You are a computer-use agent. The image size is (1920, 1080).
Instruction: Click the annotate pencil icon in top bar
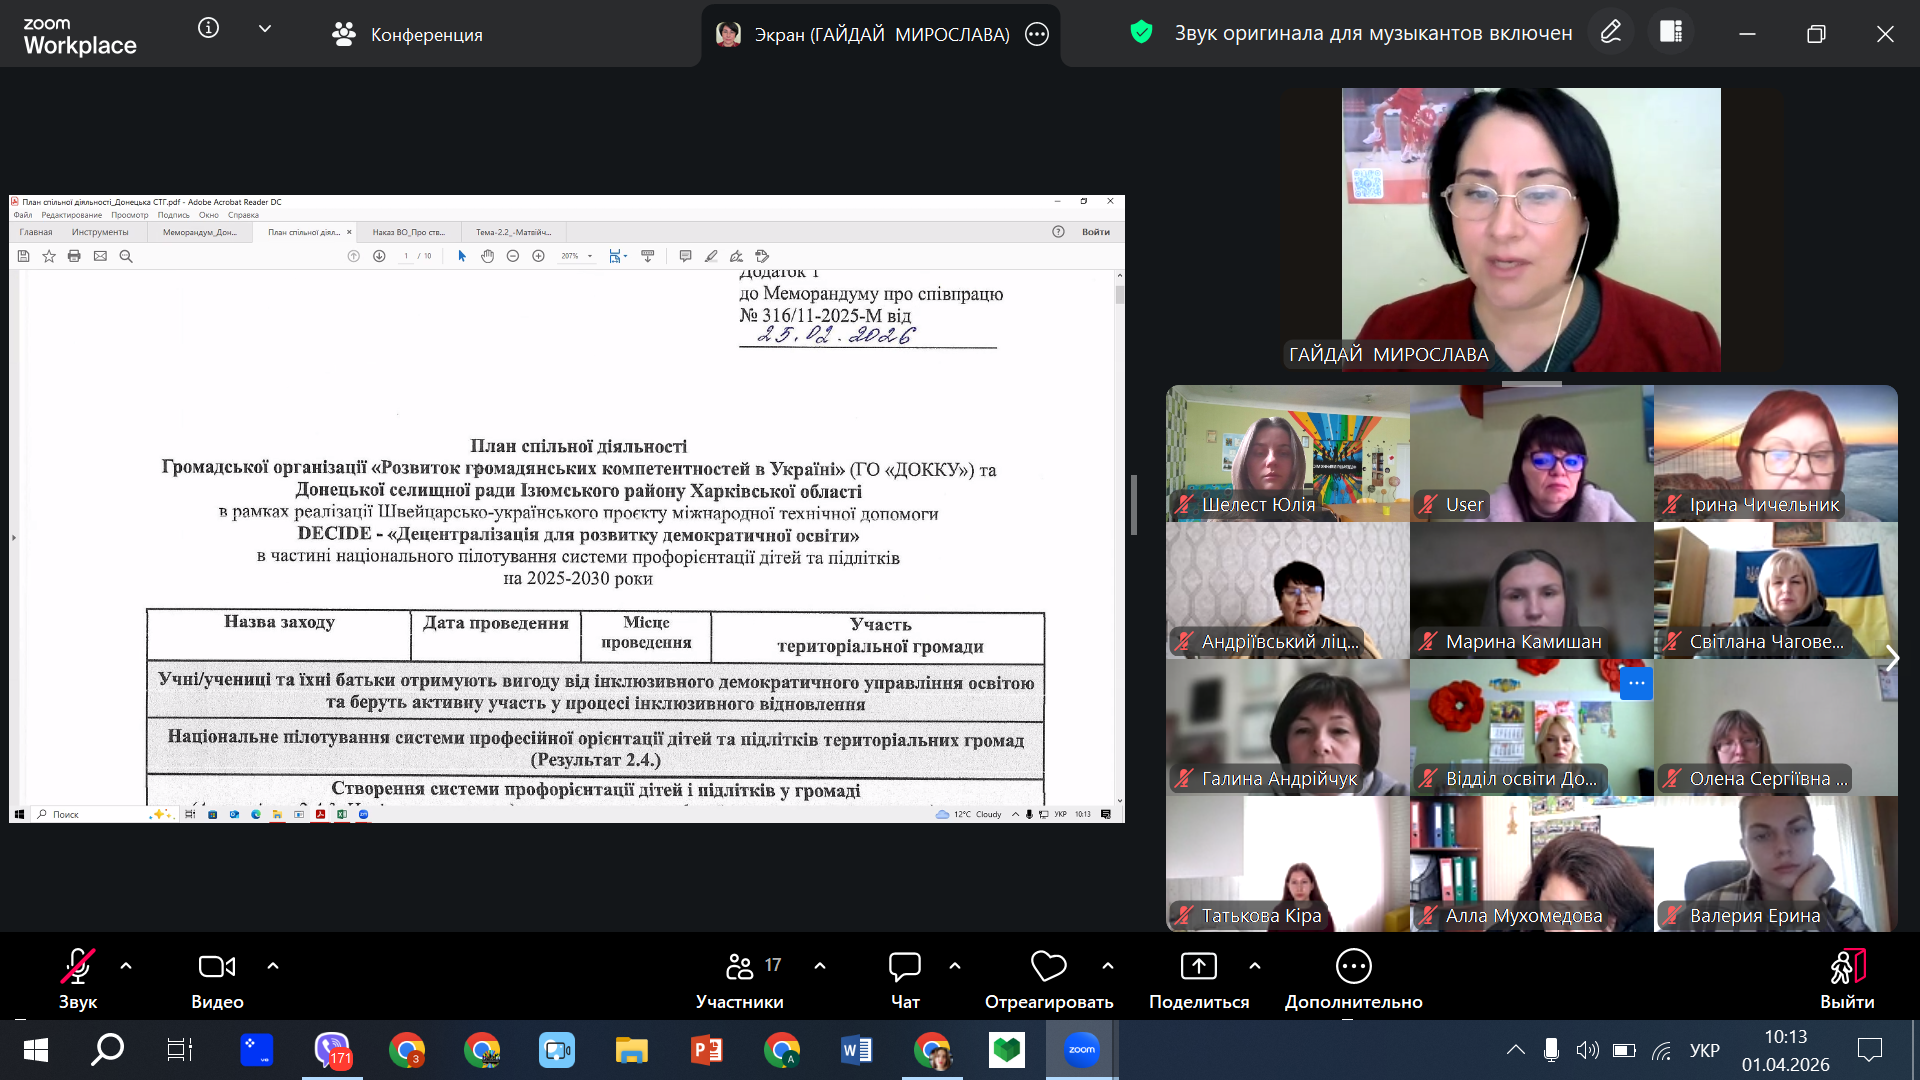[x=1610, y=33]
